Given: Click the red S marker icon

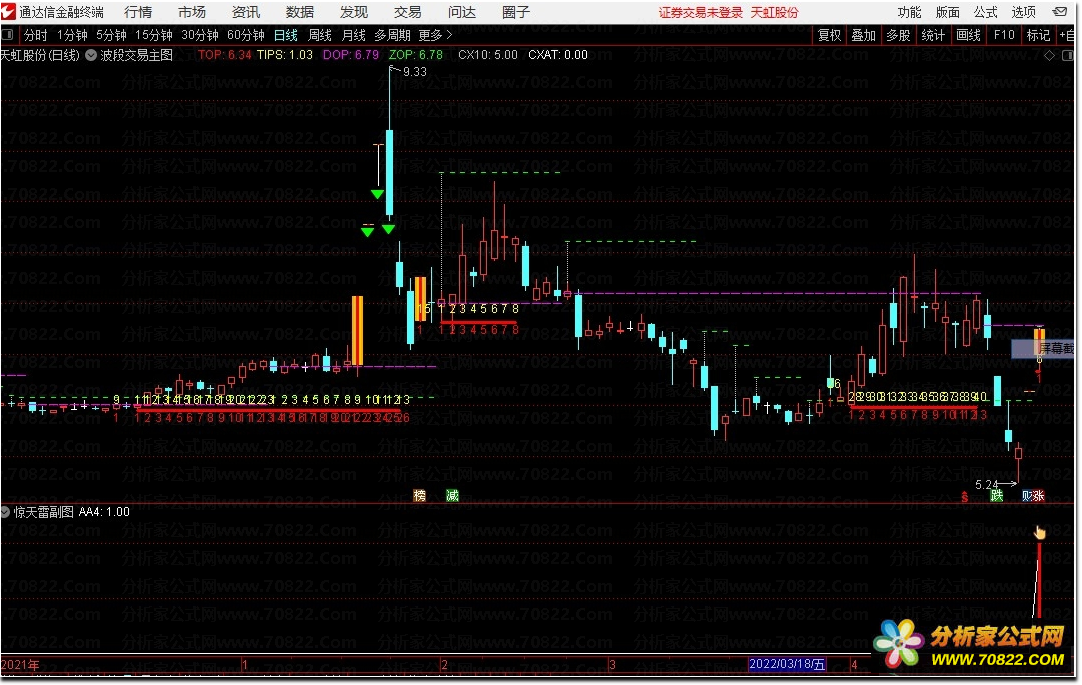Looking at the screenshot, I should pyautogui.click(x=965, y=497).
